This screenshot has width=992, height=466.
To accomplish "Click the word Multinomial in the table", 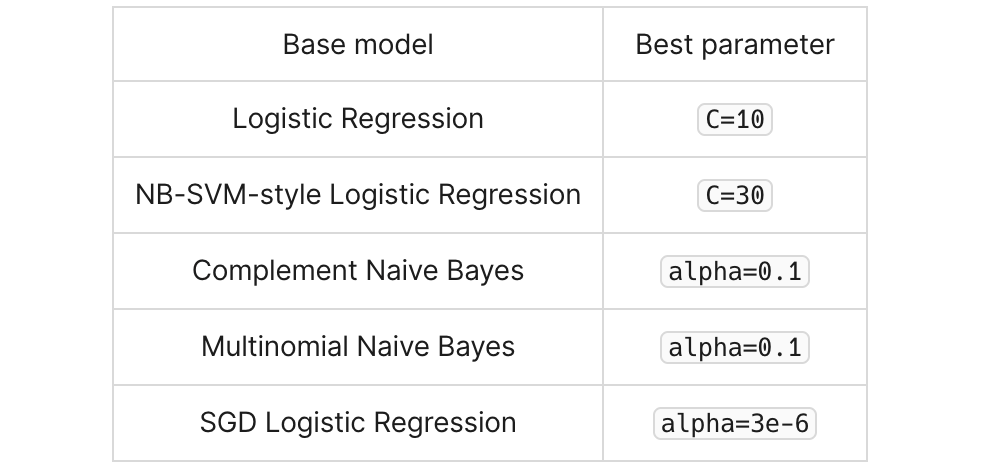I will pos(275,346).
